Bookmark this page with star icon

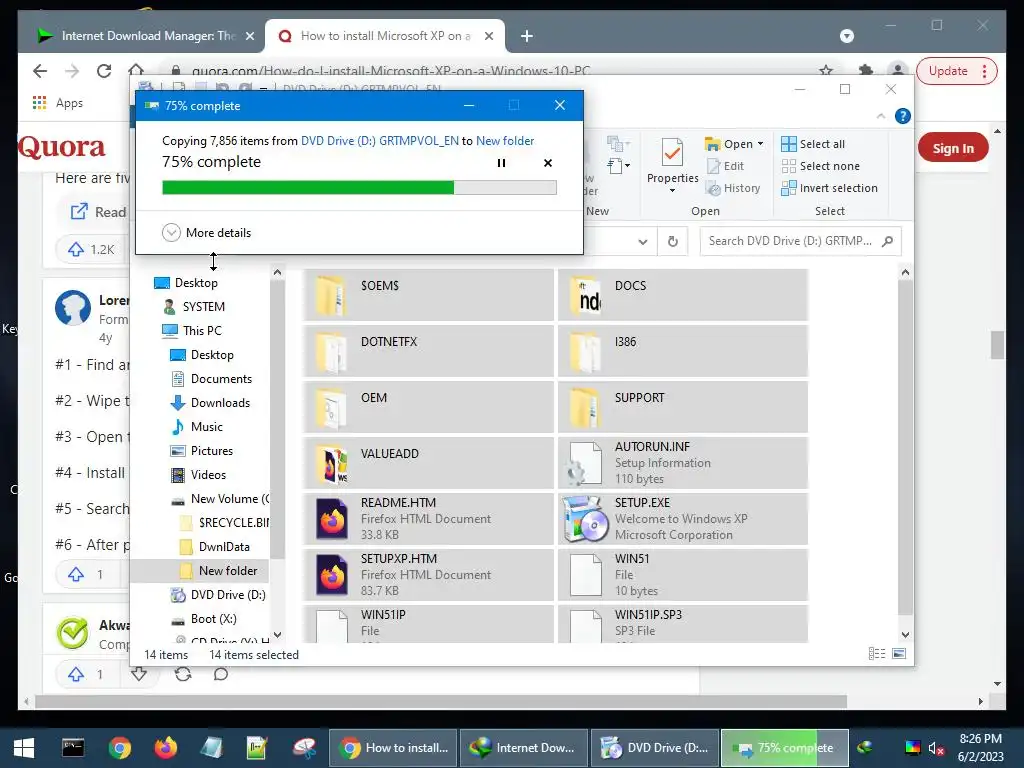click(826, 71)
